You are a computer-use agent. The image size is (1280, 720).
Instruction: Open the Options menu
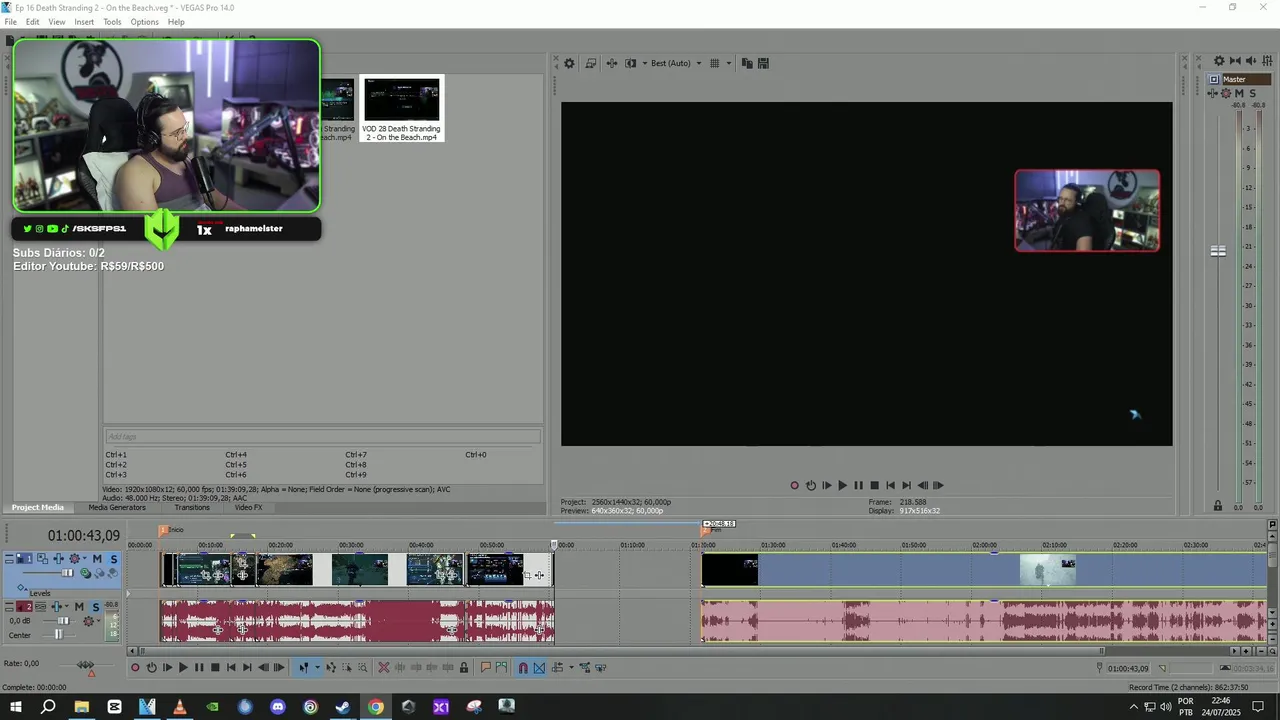[144, 22]
